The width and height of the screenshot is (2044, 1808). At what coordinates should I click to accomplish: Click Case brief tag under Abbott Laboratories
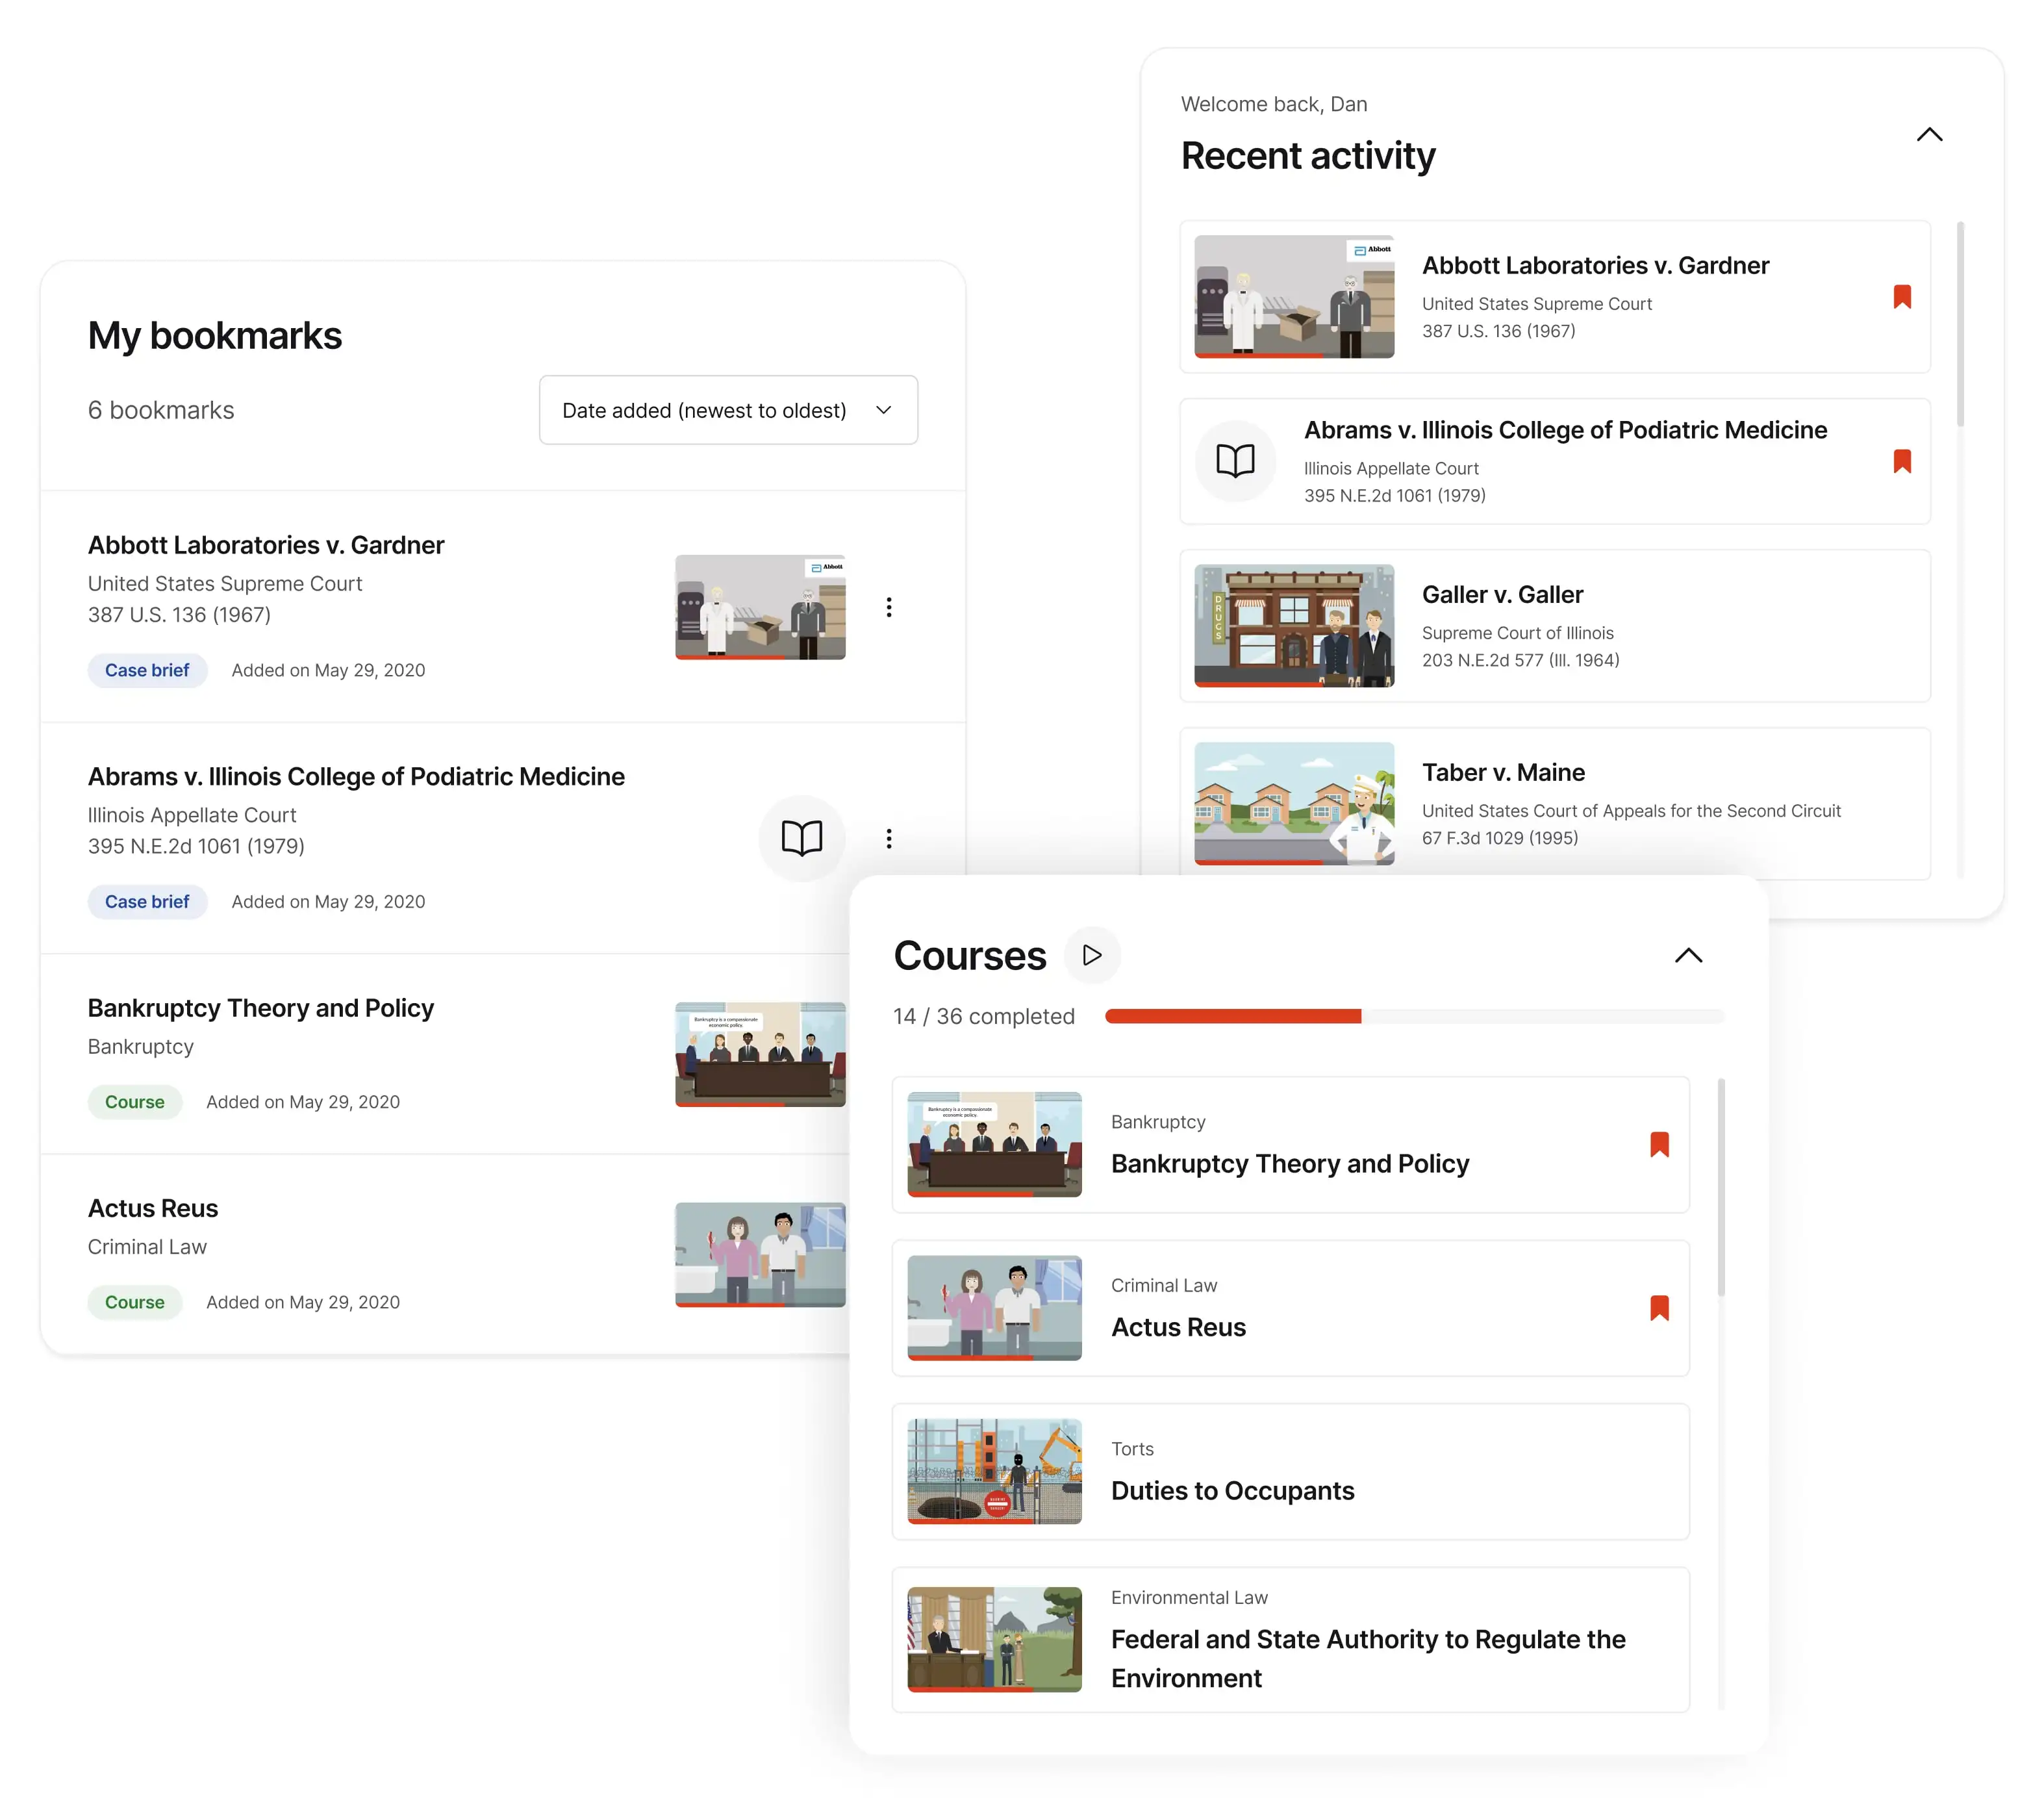(147, 670)
